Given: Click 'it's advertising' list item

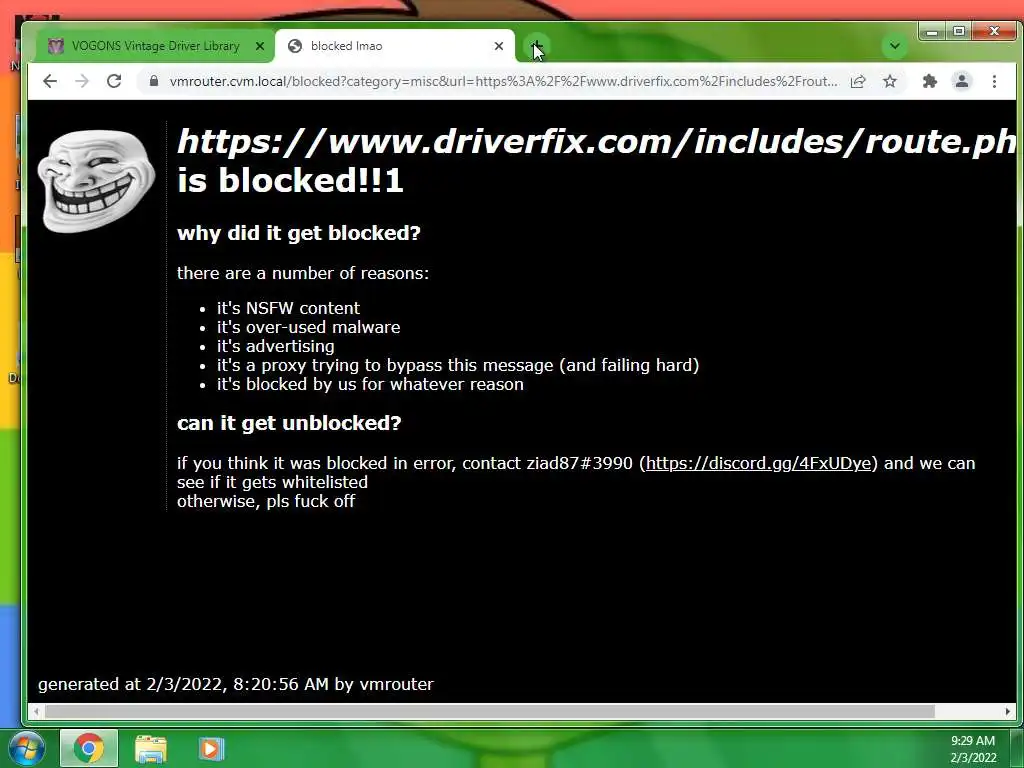Looking at the screenshot, I should (276, 346).
